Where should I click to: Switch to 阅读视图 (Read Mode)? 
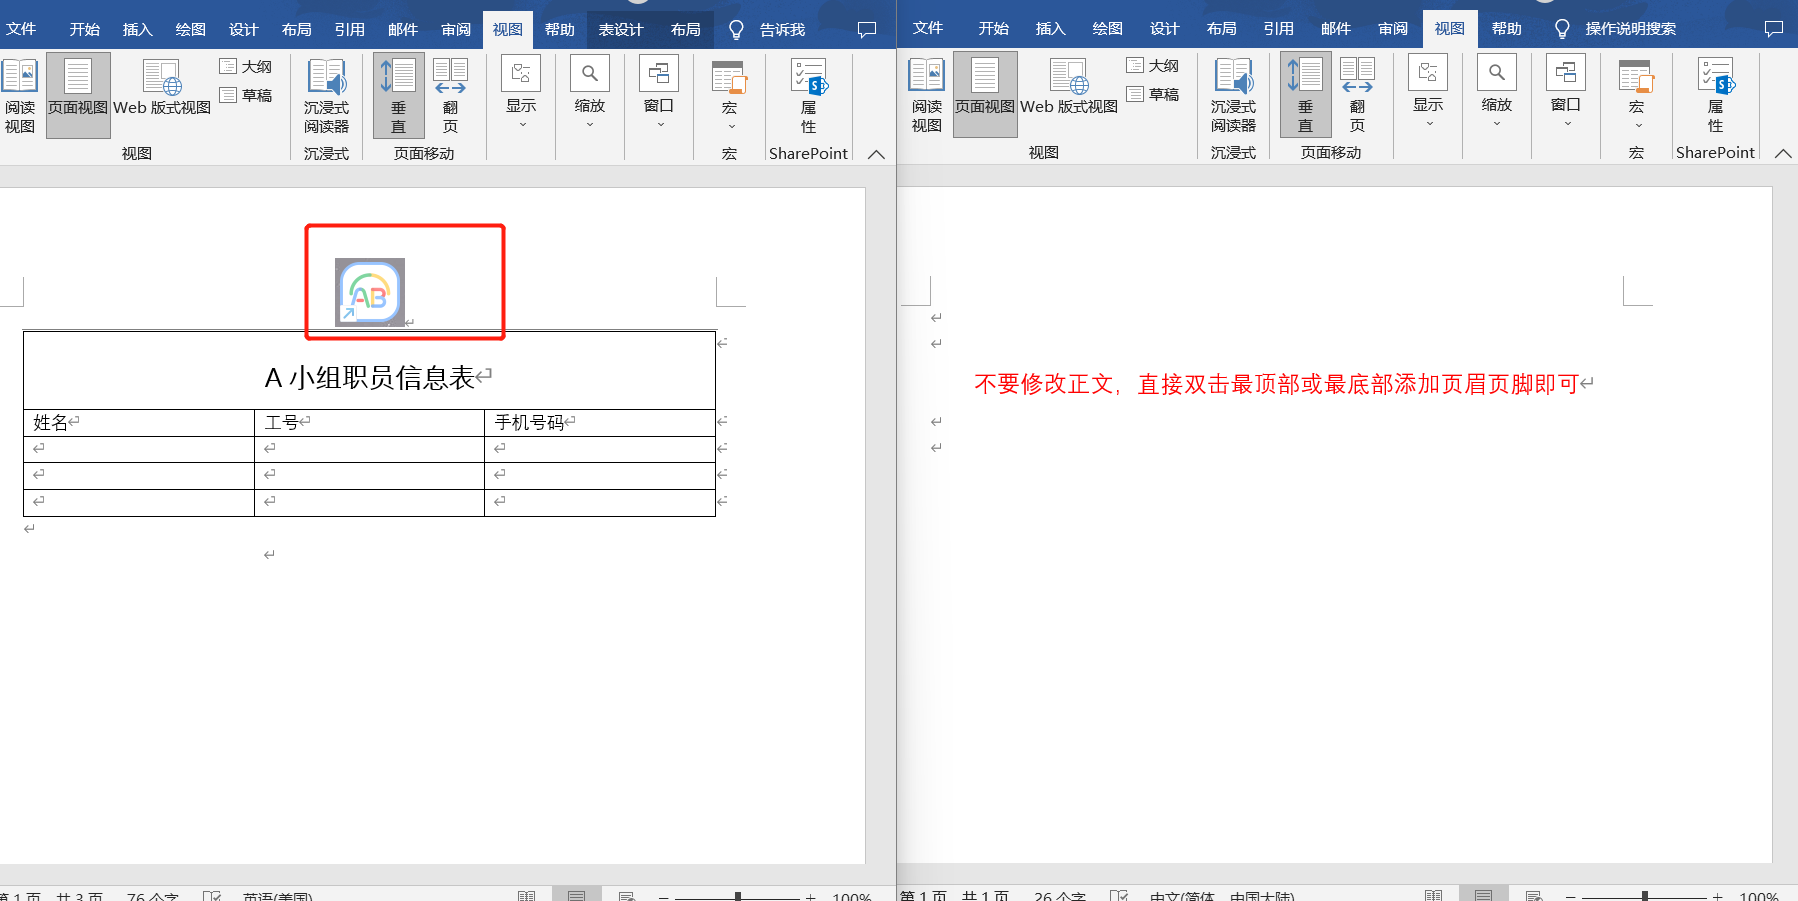[19, 95]
